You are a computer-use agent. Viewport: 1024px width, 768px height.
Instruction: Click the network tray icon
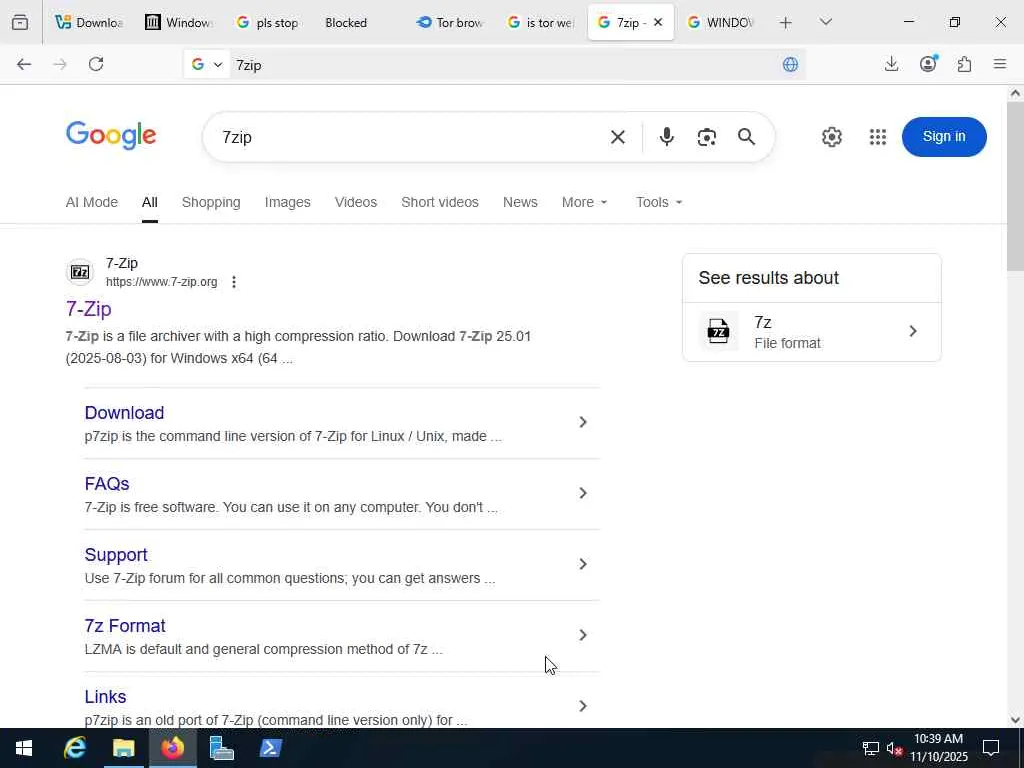click(871, 748)
